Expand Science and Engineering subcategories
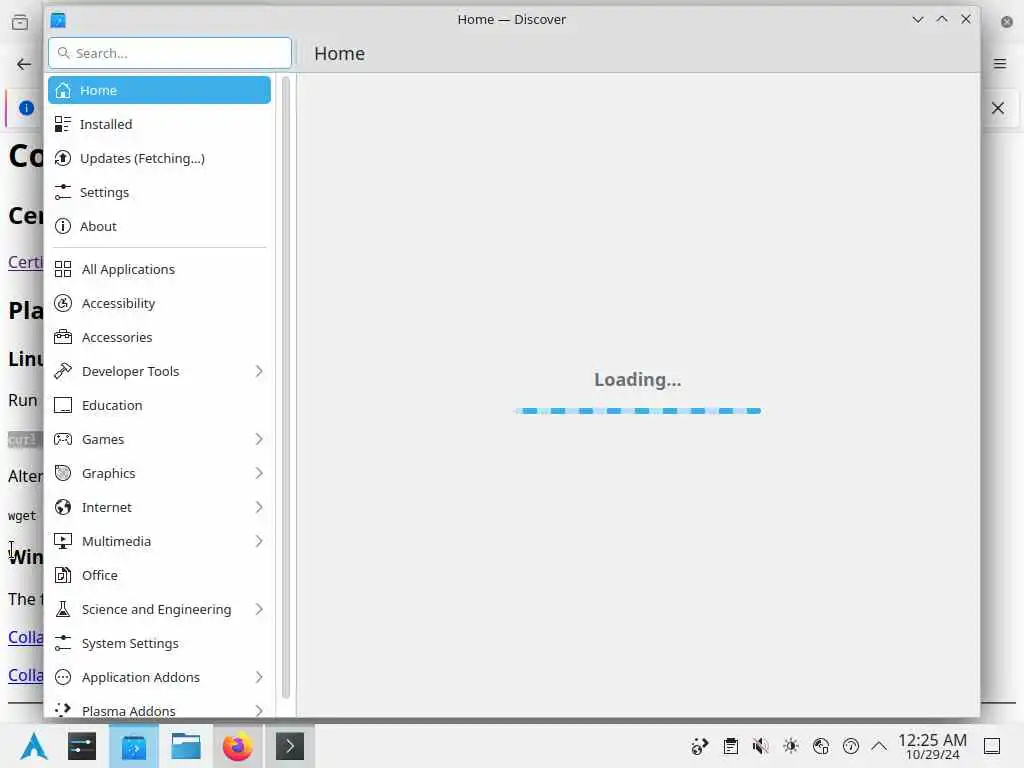The height and width of the screenshot is (768, 1024). (259, 609)
